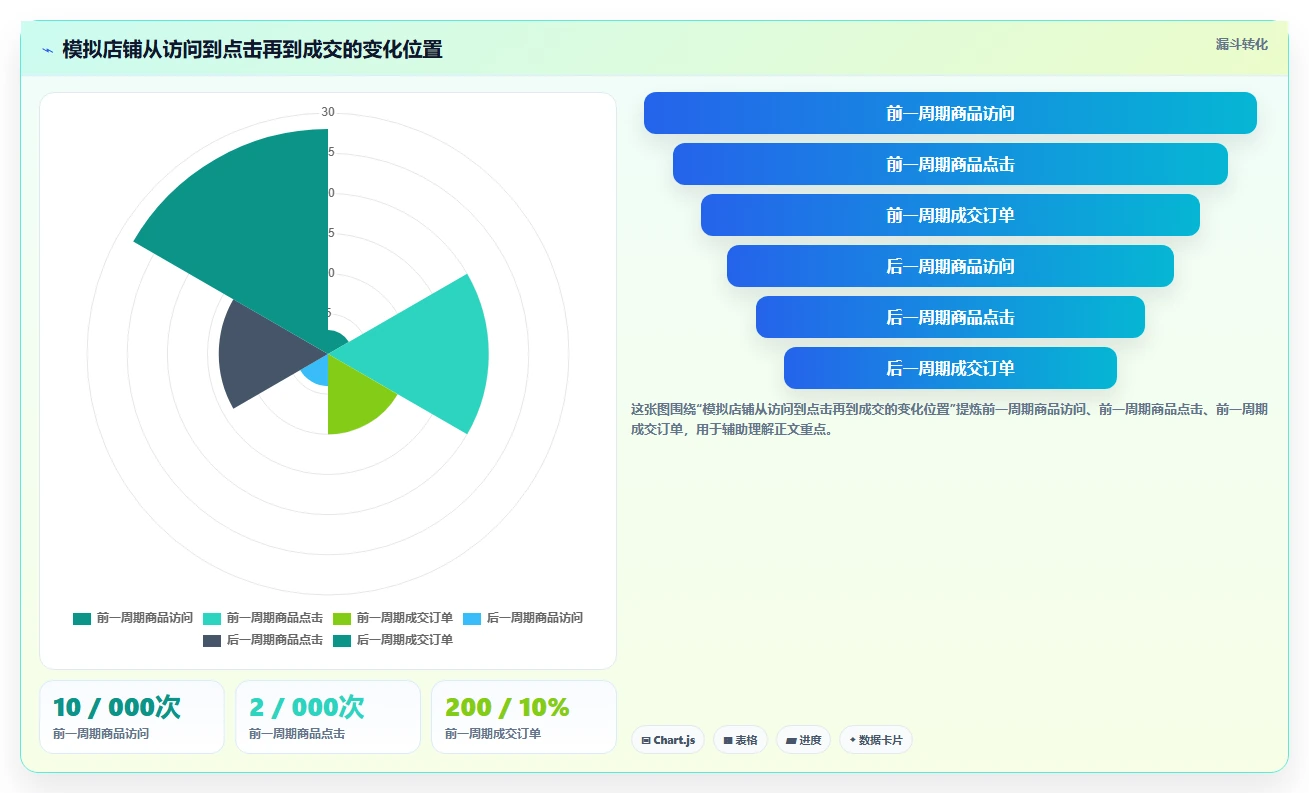The width and height of the screenshot is (1309, 793).
Task: Click the card title 模拟店铺从访问到点击再到成交的变化位置
Action: [252, 50]
